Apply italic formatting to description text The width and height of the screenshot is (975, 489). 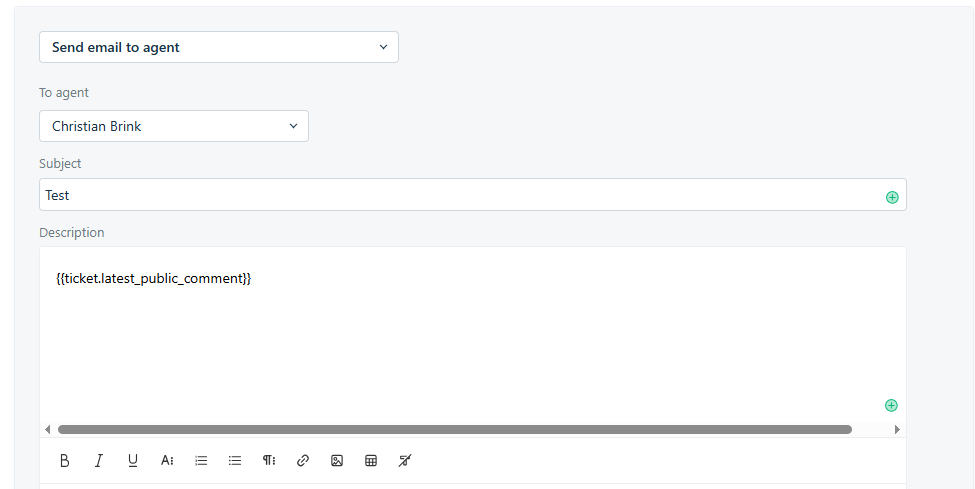[98, 460]
